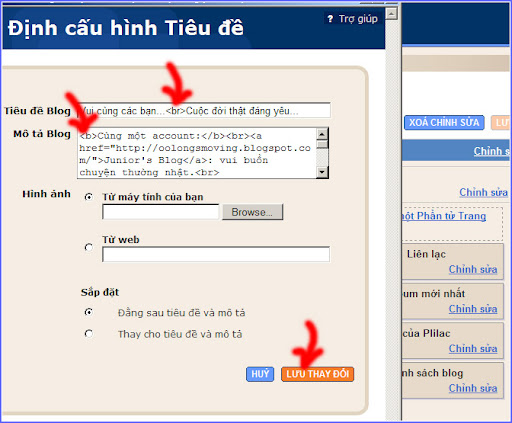Open 'Chỉnh sửa' link under 'của Plilac'
This screenshot has height=423, width=512.
pyautogui.click(x=473, y=349)
